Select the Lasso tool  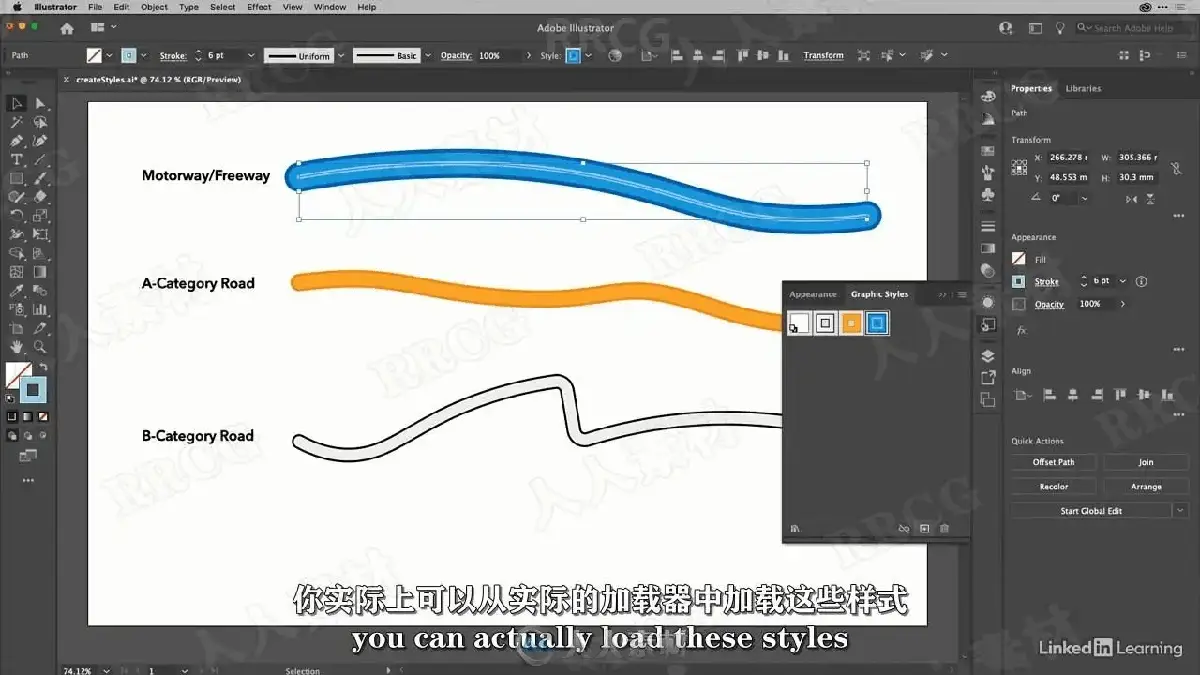pos(41,122)
